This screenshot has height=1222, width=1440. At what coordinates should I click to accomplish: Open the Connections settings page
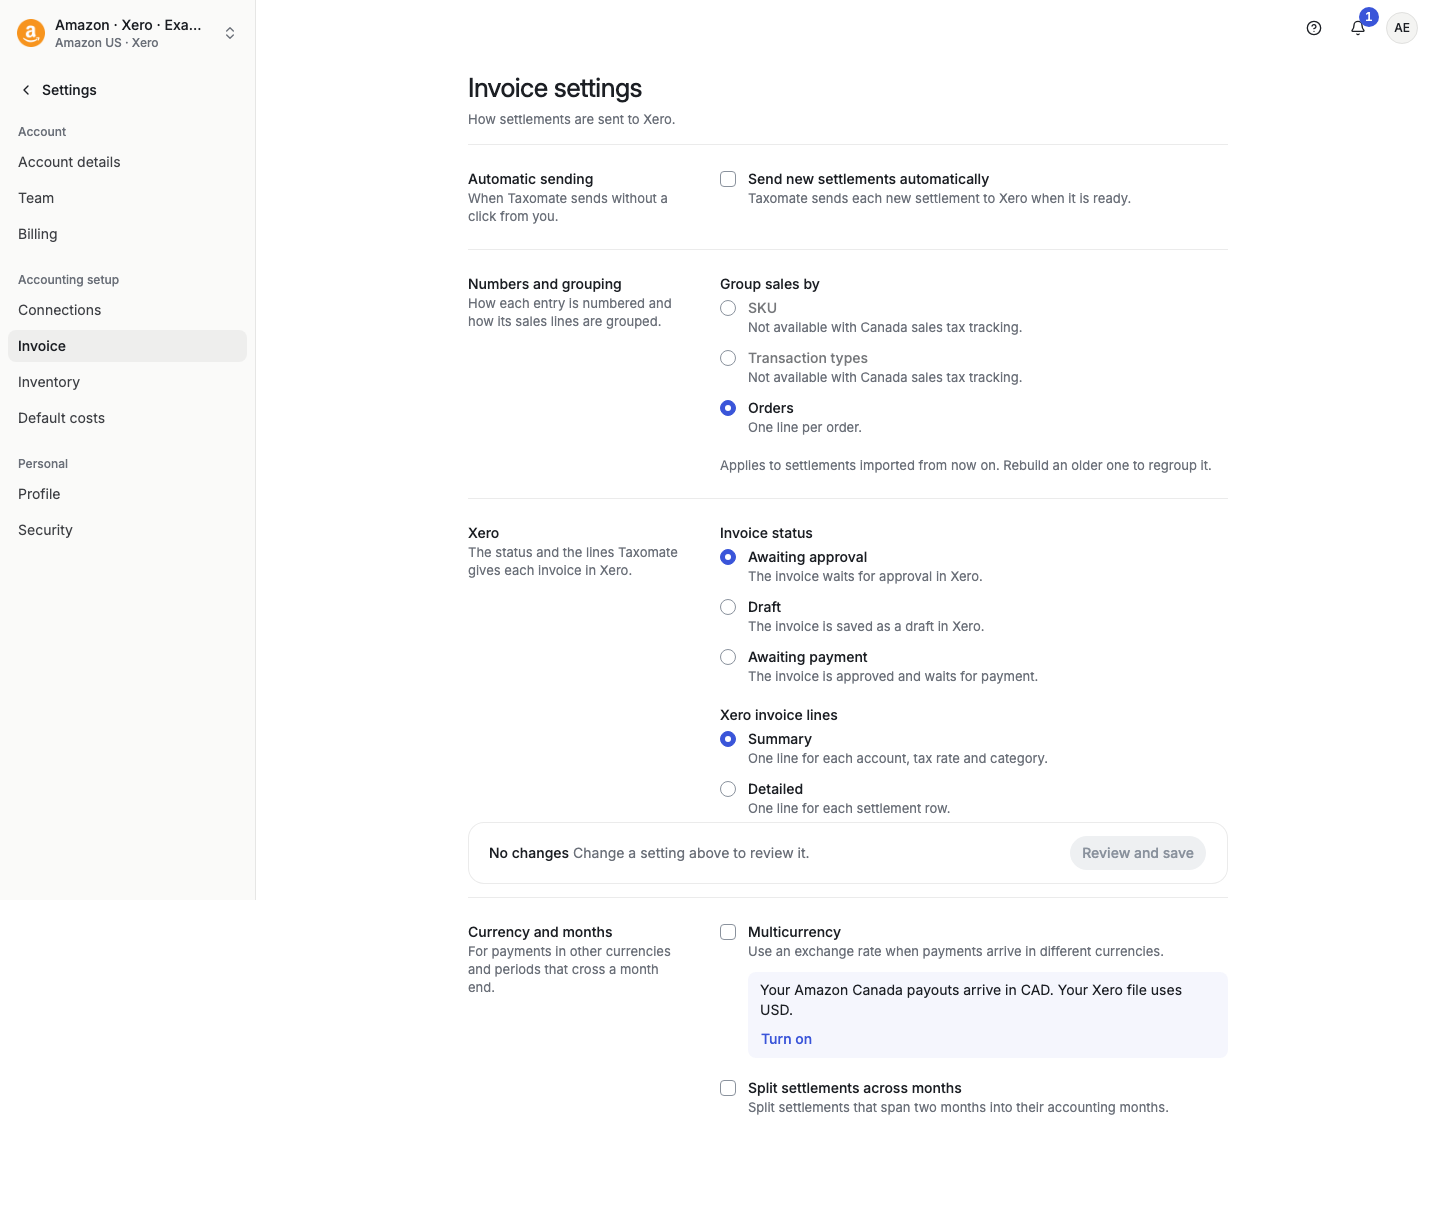coord(127,310)
